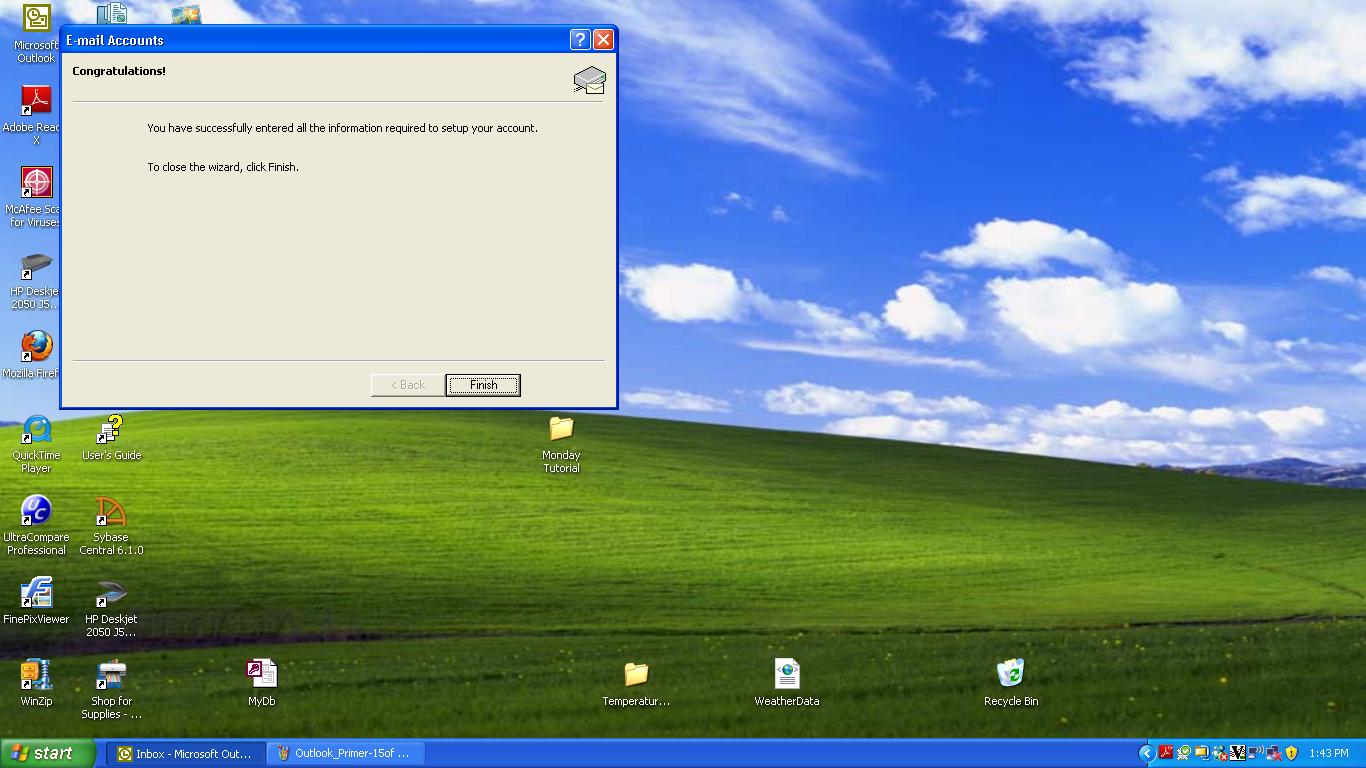Launch FinePixViewer from desktop
The width and height of the screenshot is (1366, 768).
(x=36, y=595)
